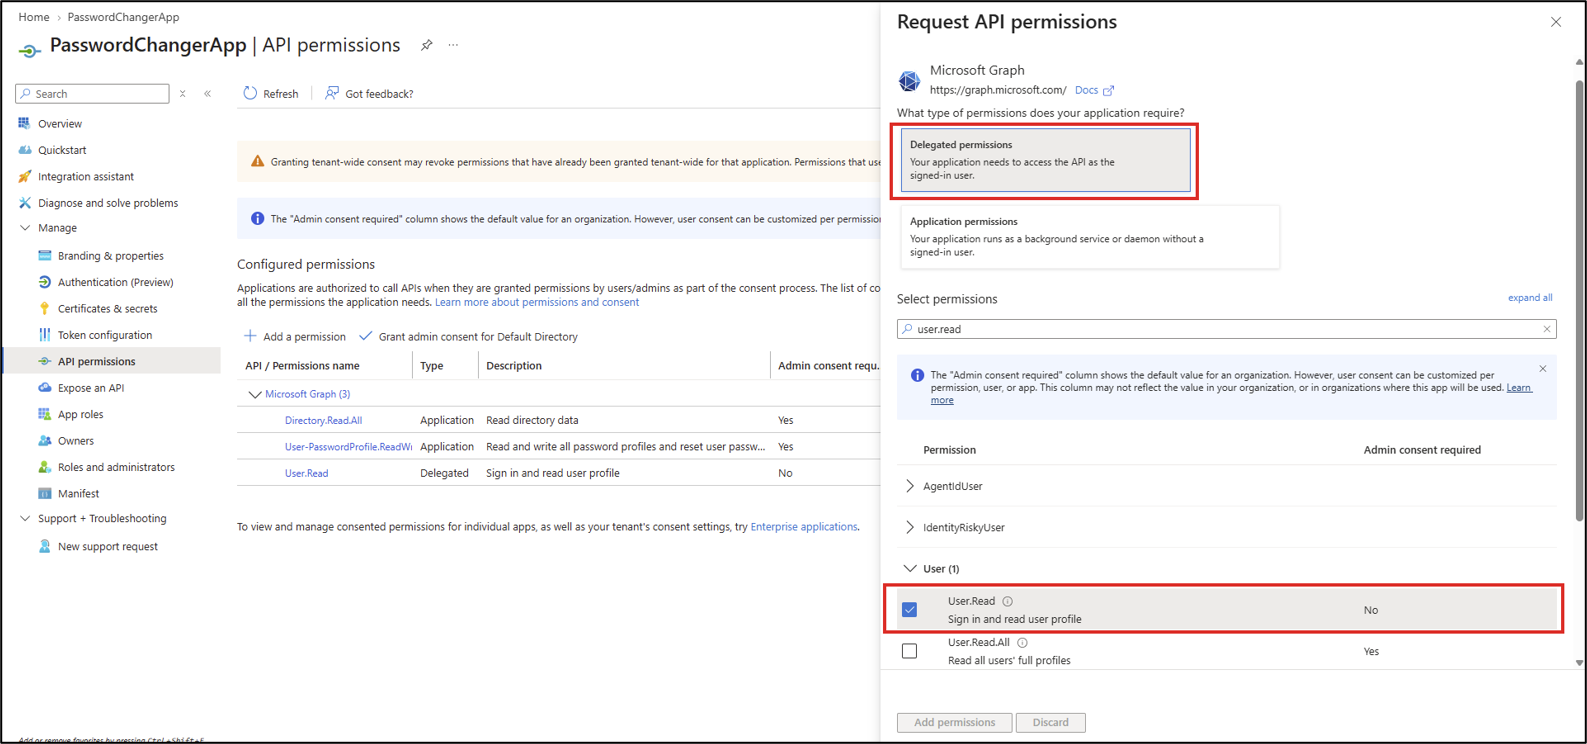Click the PasswordChangerApp breadcrumb
The width and height of the screenshot is (1587, 744).
coord(123,17)
